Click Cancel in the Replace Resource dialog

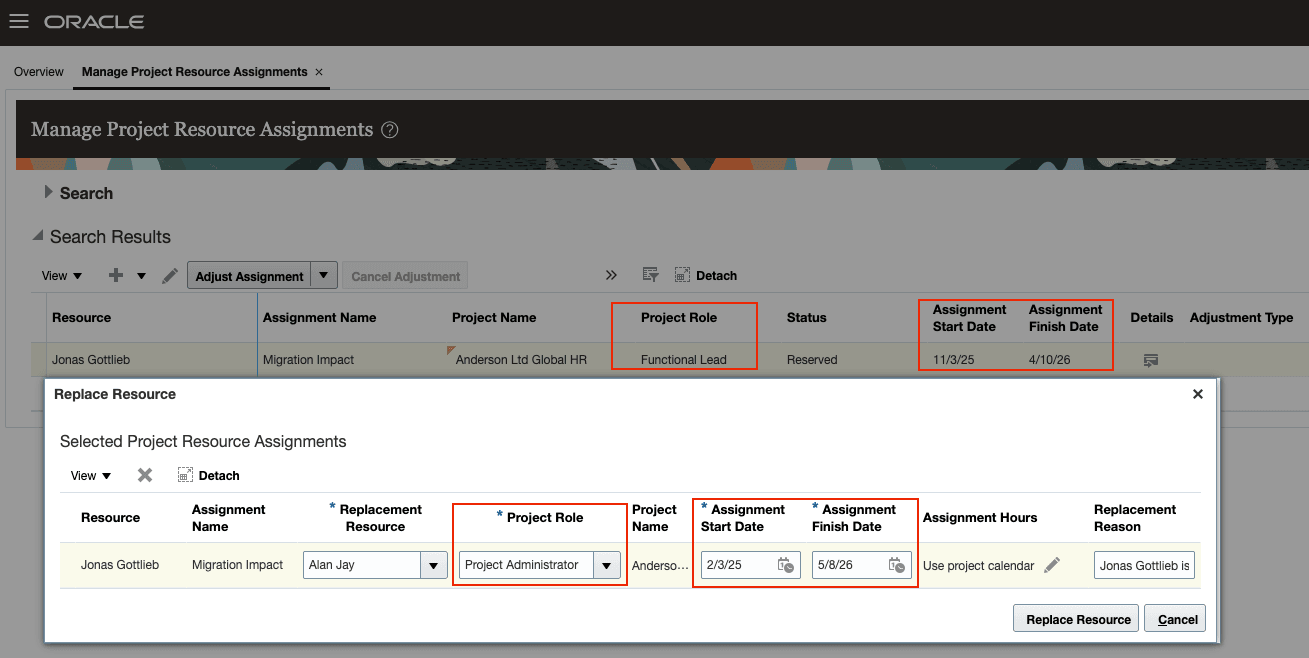(x=1174, y=618)
